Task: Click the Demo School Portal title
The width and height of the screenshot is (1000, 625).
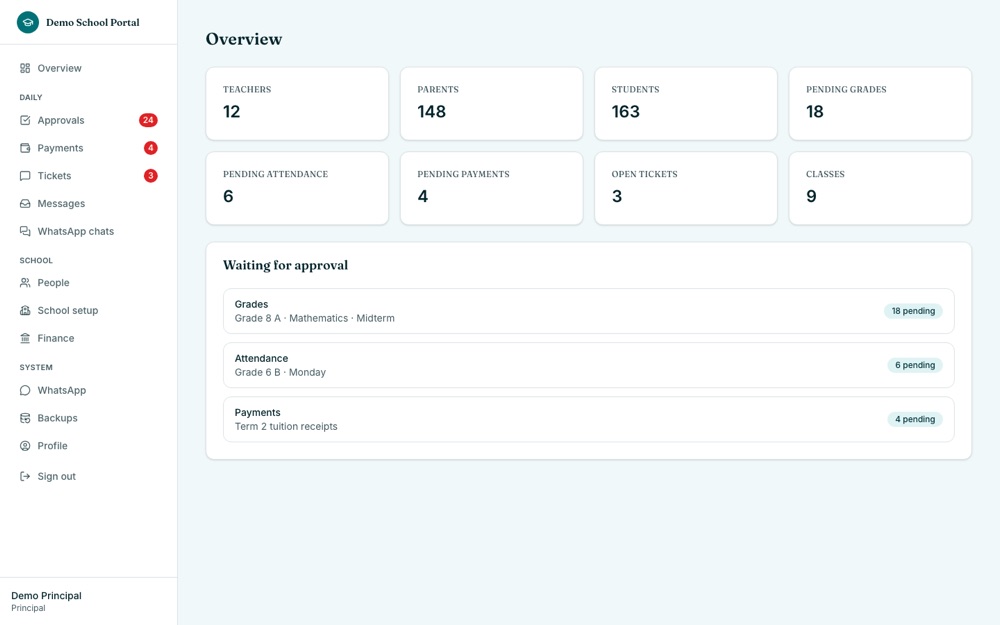Action: click(x=92, y=22)
